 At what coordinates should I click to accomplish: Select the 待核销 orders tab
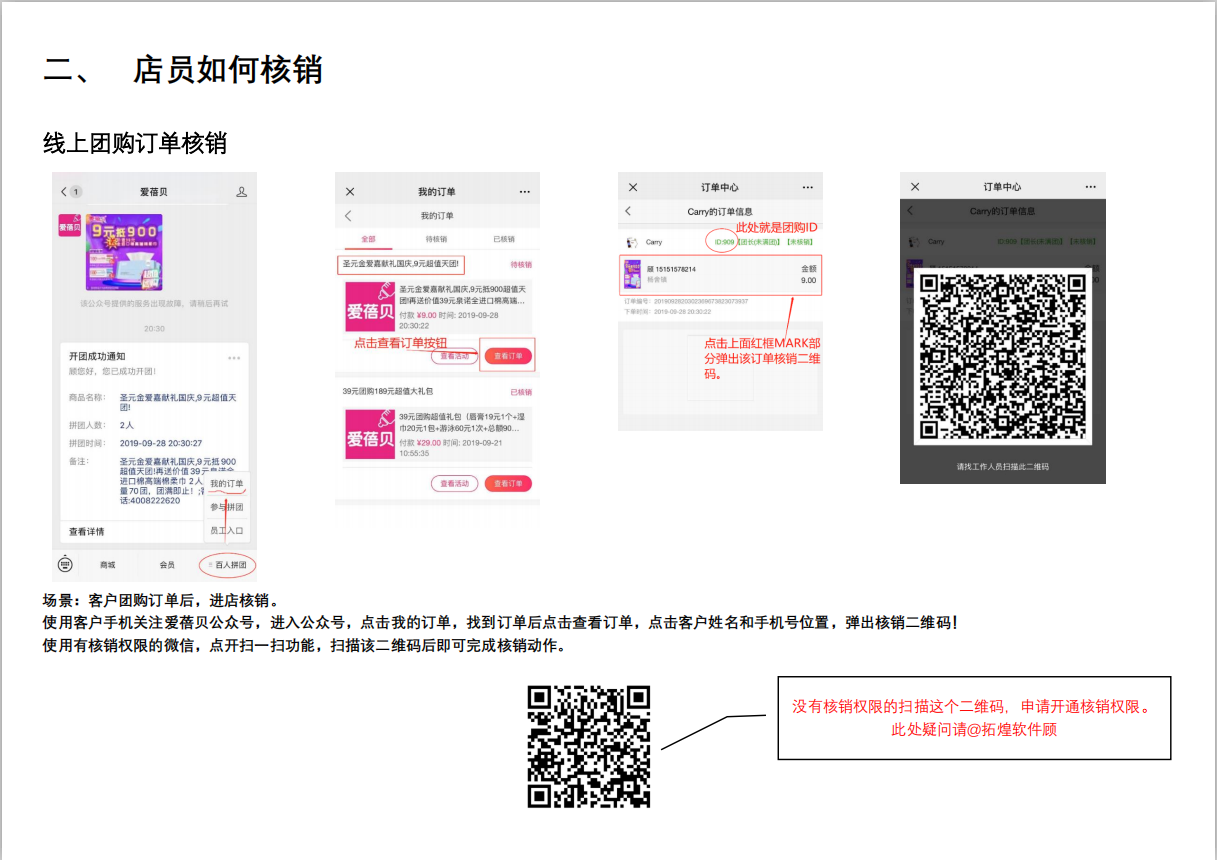(x=436, y=240)
